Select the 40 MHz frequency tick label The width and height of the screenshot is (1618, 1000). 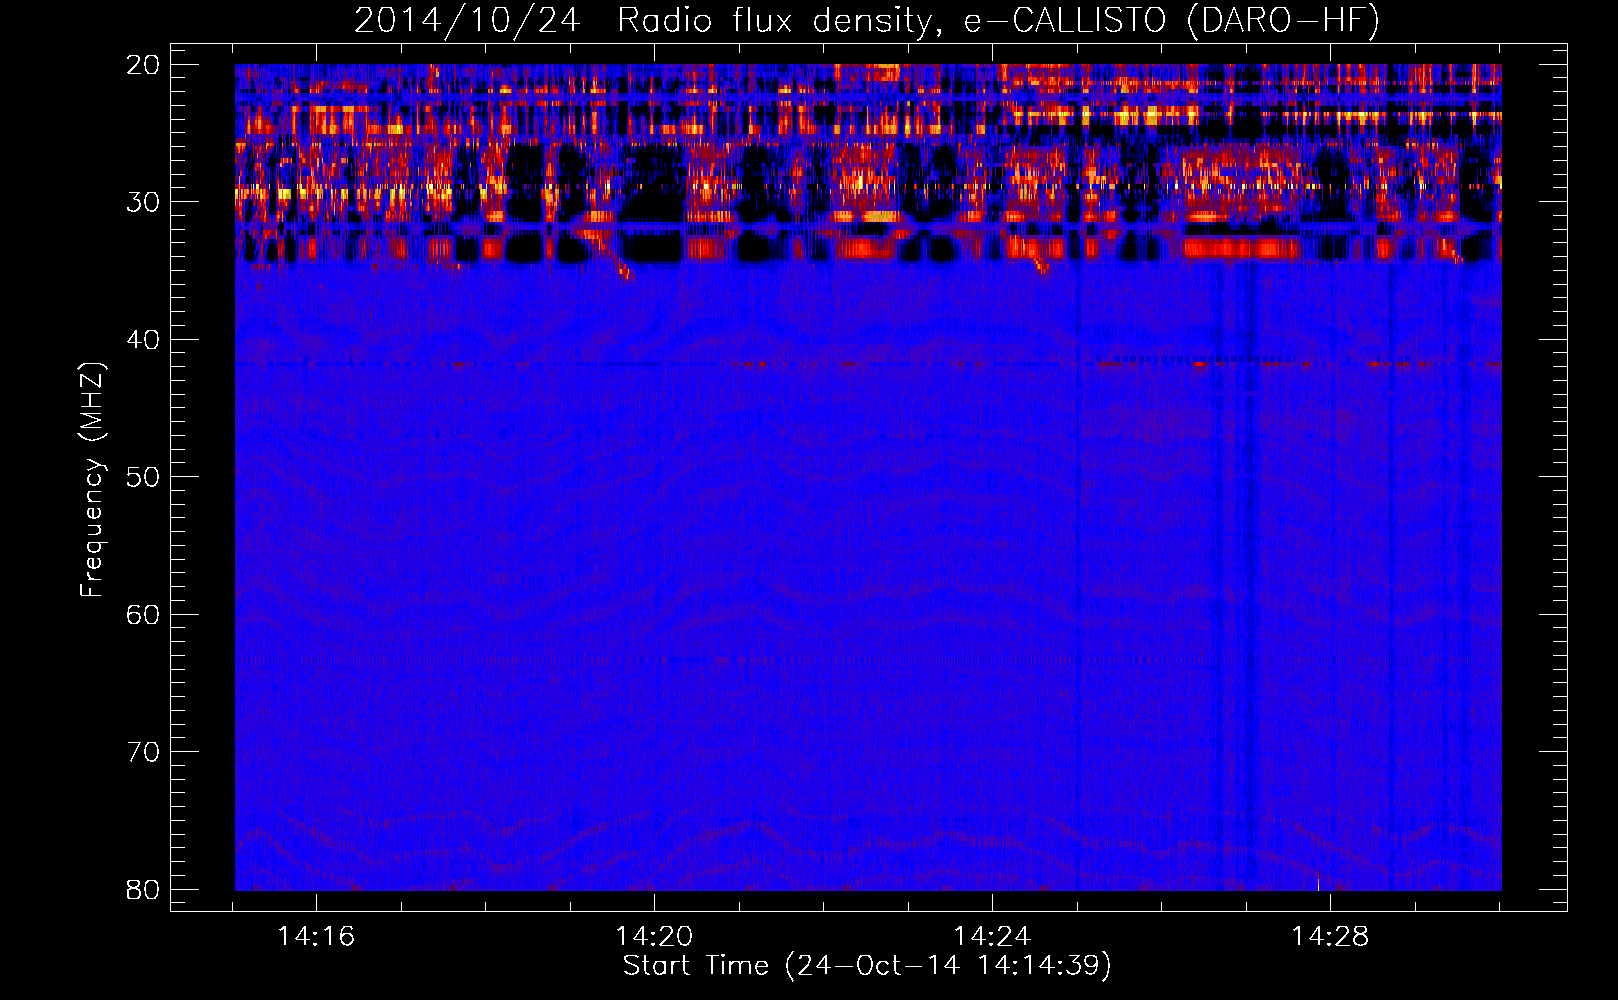(144, 340)
